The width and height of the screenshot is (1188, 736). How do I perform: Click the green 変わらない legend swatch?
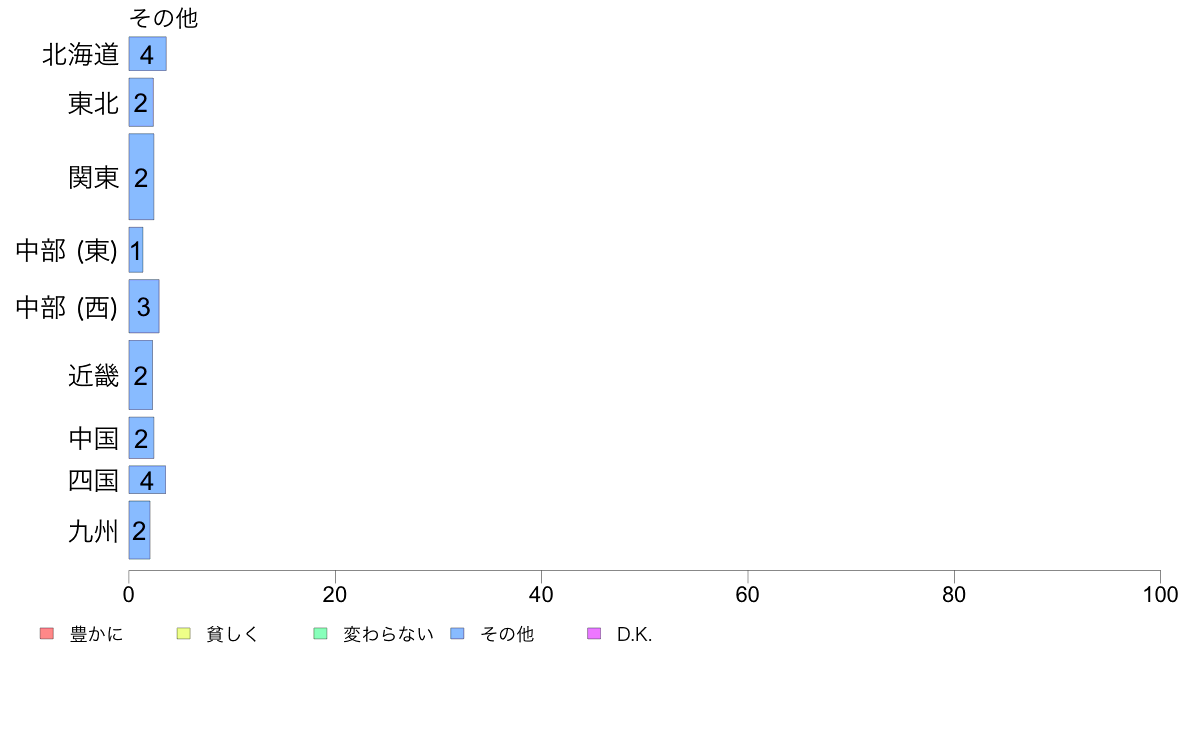click(x=320, y=634)
